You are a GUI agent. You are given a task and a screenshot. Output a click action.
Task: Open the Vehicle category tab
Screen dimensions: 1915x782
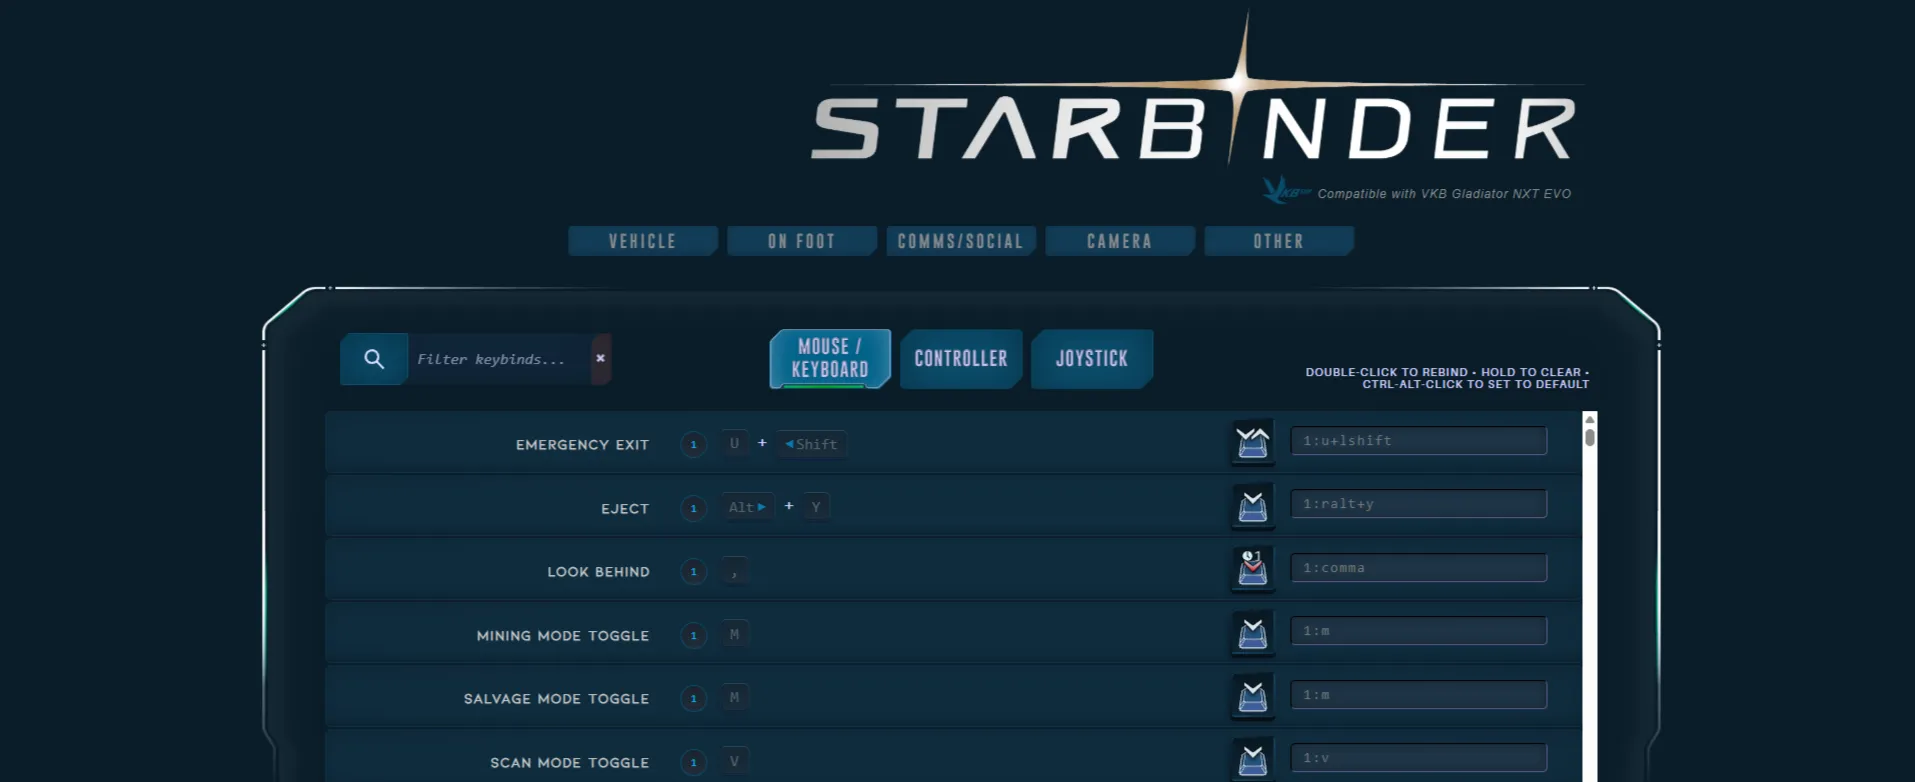[x=642, y=241]
